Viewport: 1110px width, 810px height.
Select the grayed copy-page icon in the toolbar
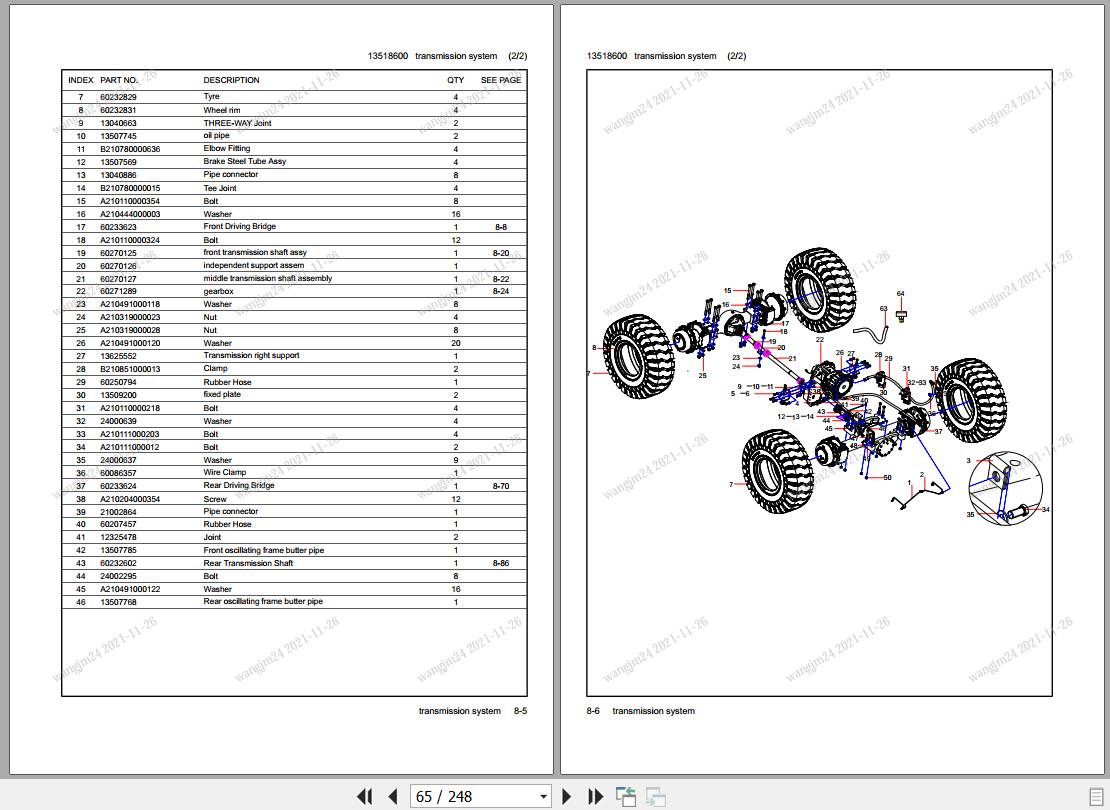pyautogui.click(x=656, y=795)
